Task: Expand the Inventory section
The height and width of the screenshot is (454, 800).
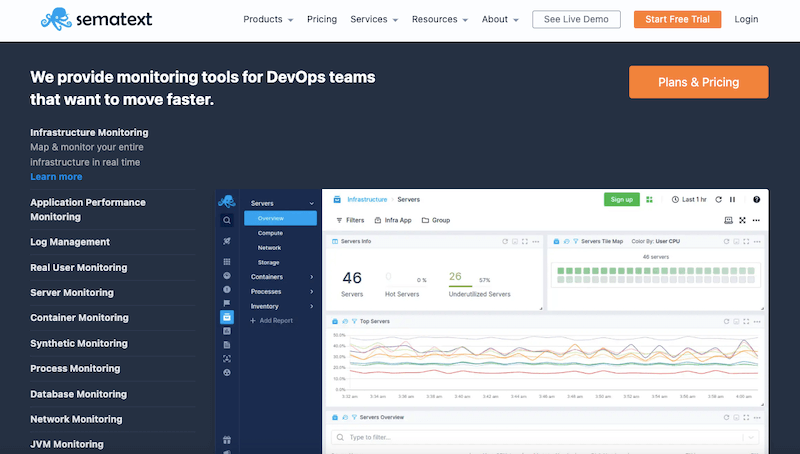Action: tap(312, 307)
